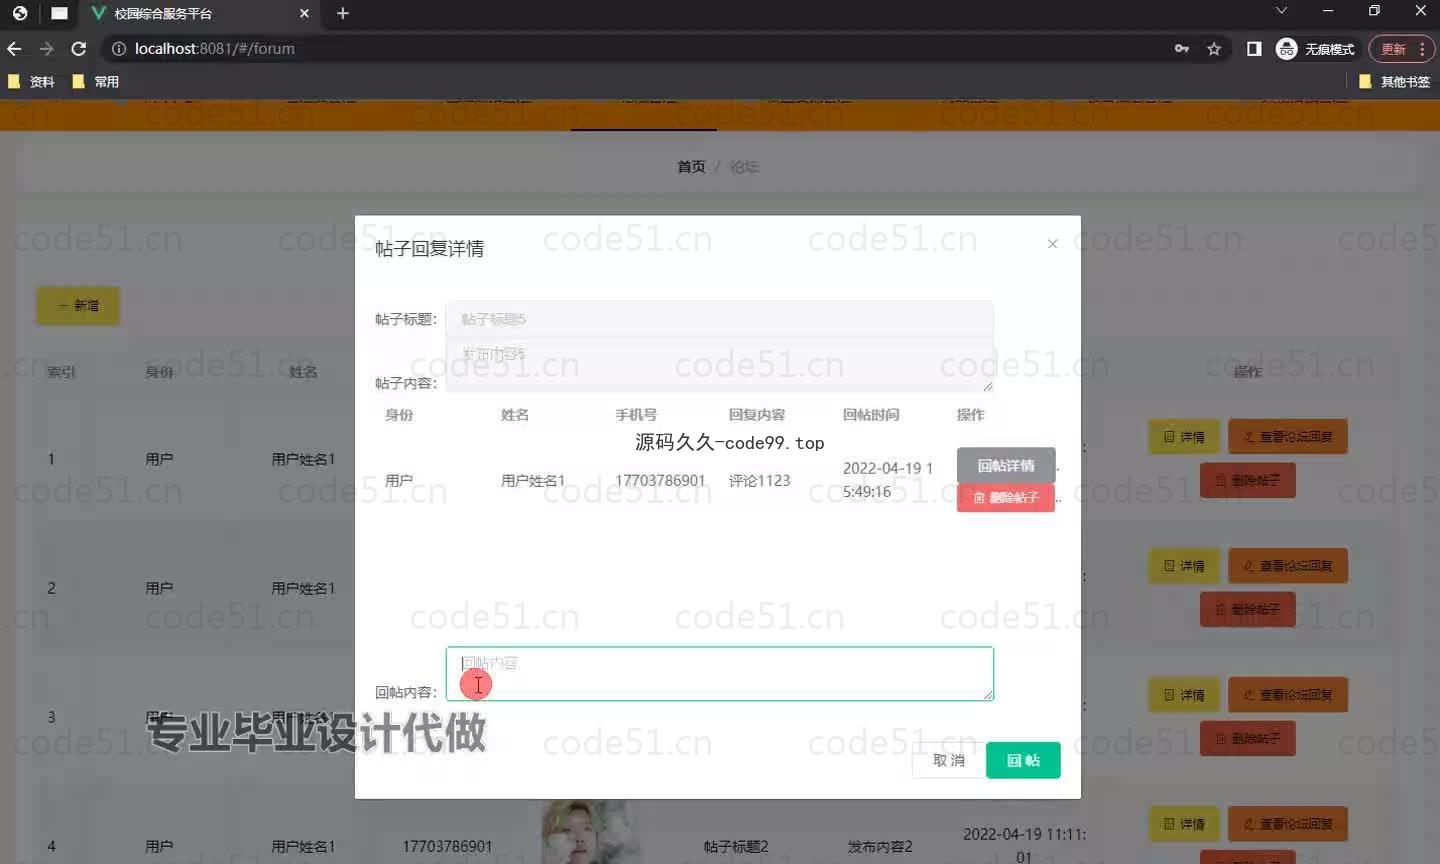Open the tab search dropdown arrow
The height and width of the screenshot is (864, 1440).
(1281, 10)
